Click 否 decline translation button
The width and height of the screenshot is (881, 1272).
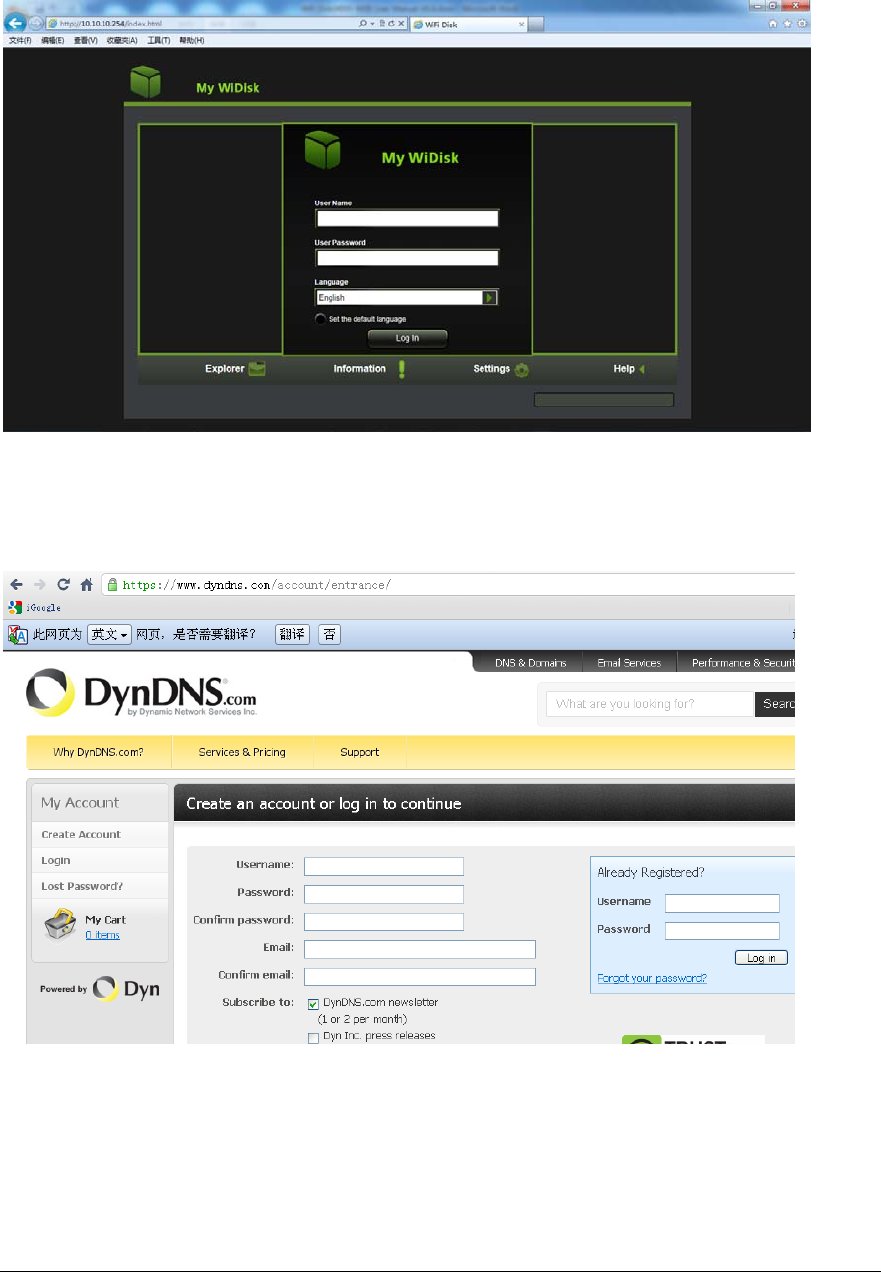pyautogui.click(x=329, y=634)
